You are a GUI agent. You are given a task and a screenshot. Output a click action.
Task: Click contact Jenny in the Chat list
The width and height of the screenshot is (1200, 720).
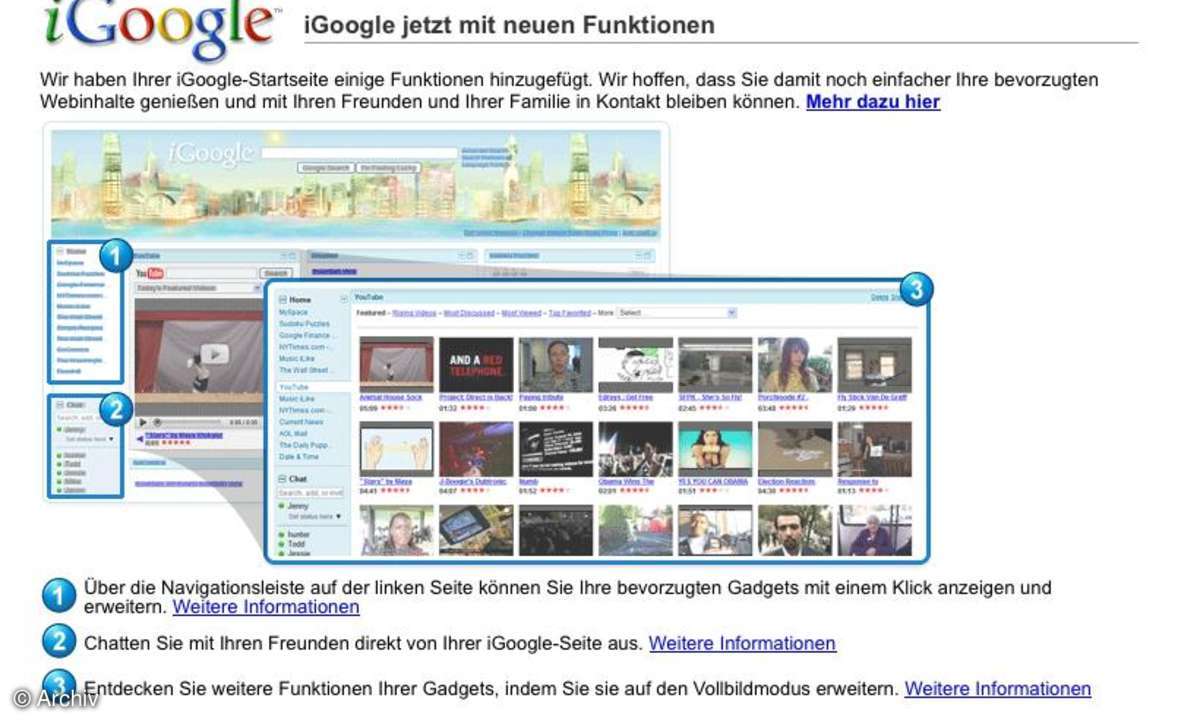[297, 506]
